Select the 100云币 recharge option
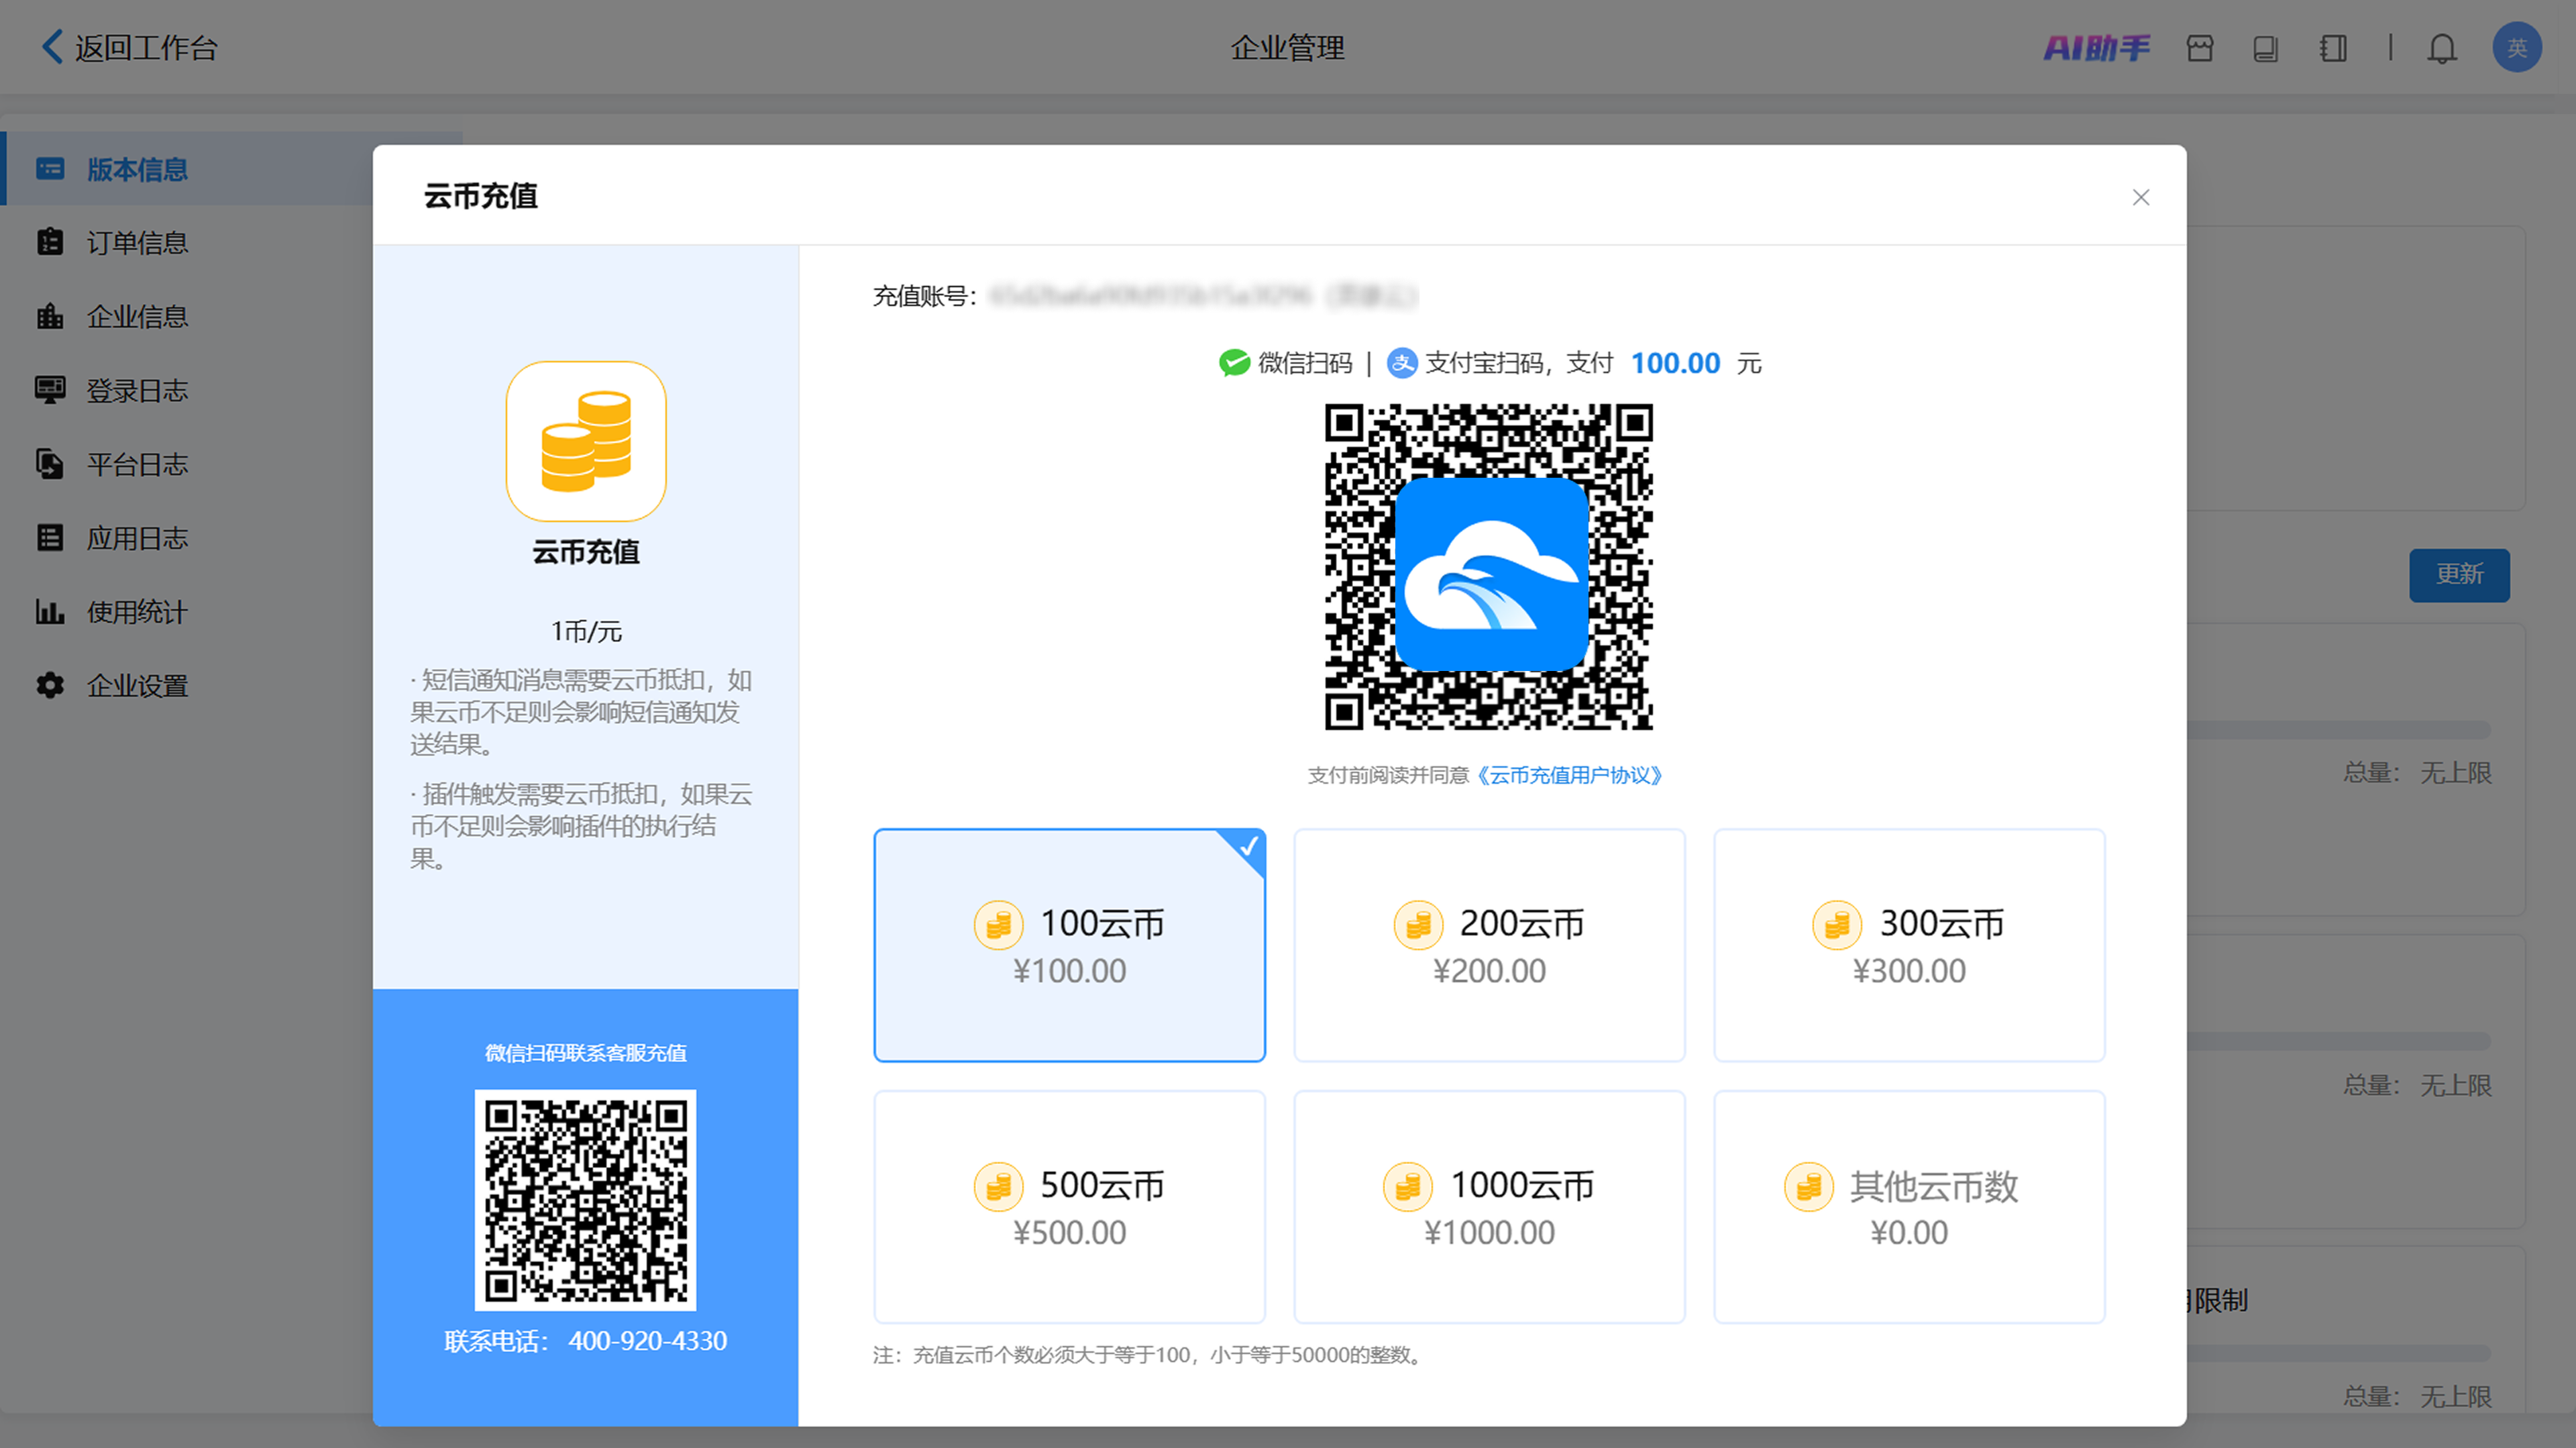 [1069, 945]
